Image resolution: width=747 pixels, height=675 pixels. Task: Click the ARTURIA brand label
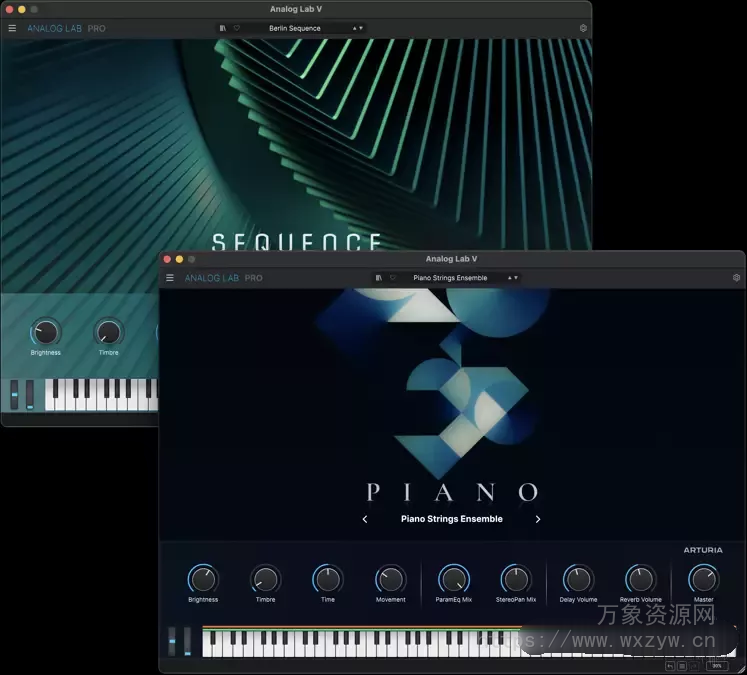703,550
